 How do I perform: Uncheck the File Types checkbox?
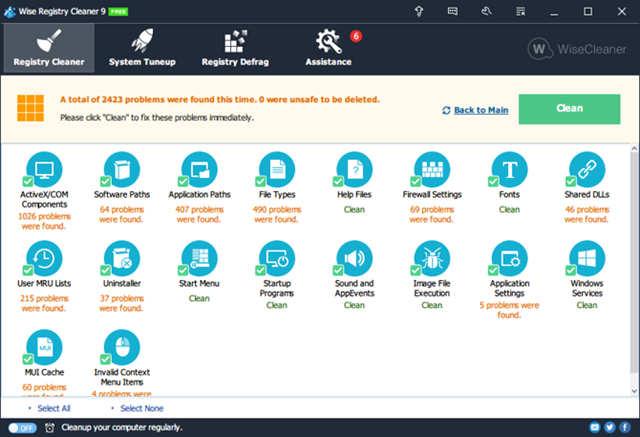pyautogui.click(x=260, y=181)
